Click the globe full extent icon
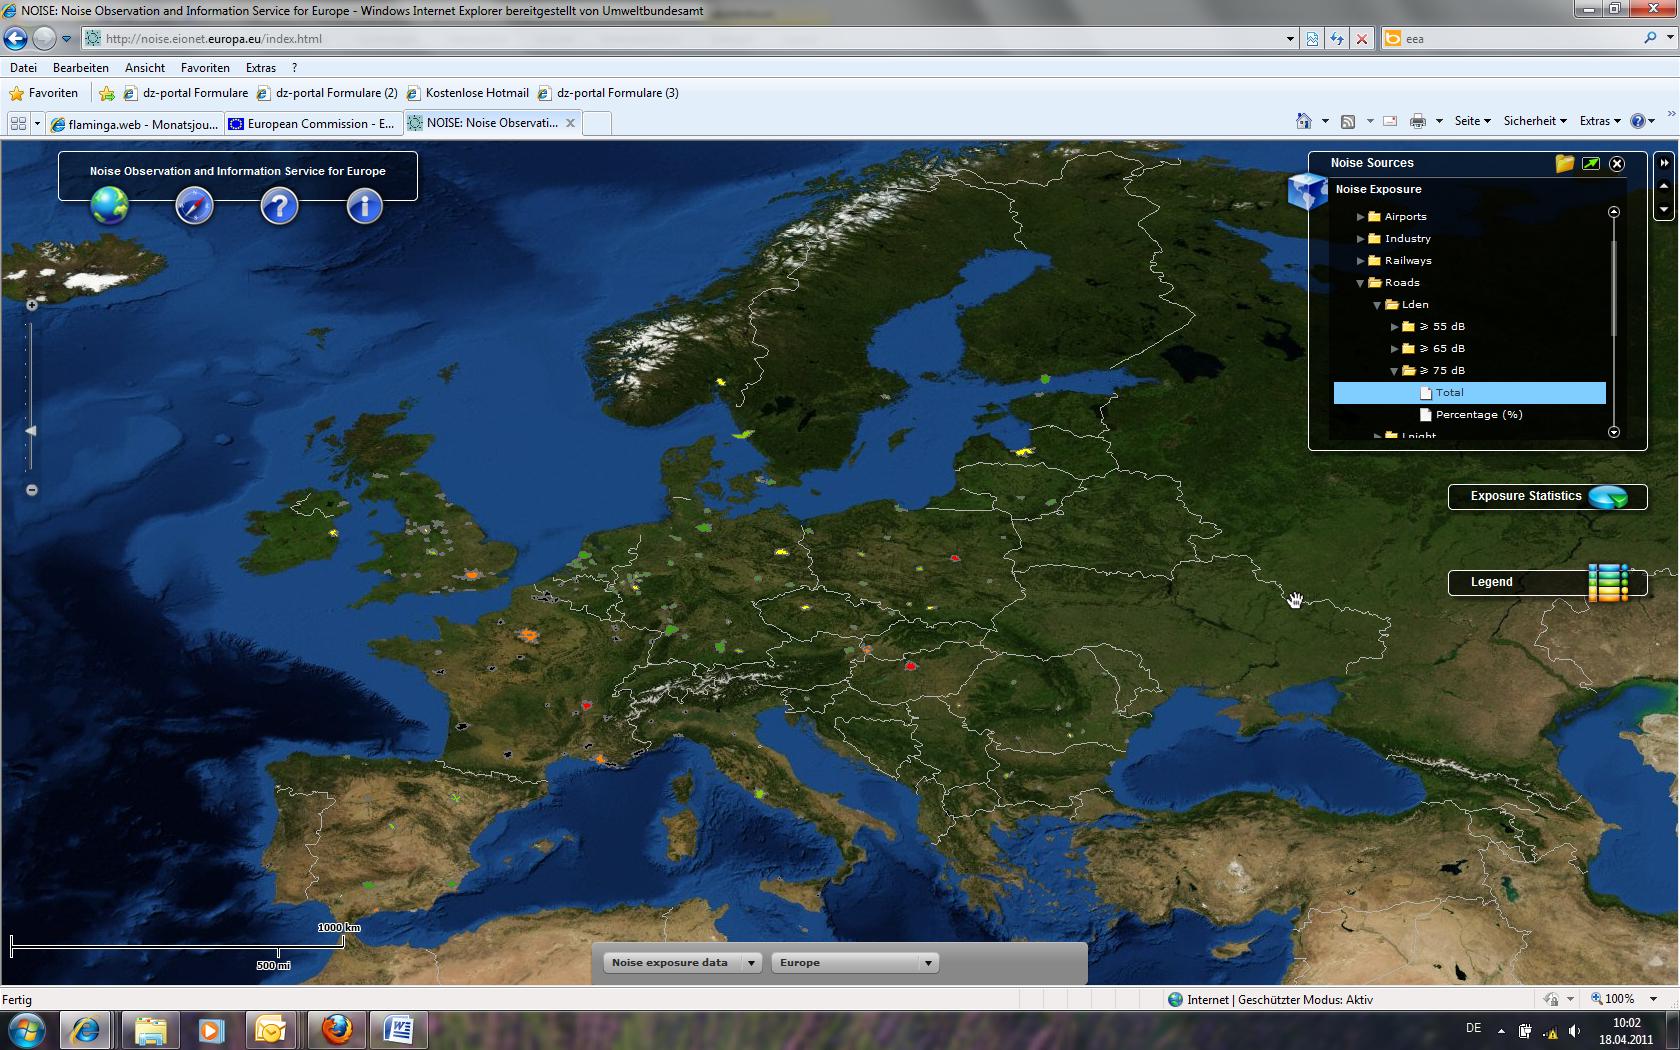The height and width of the screenshot is (1050, 1680). [110, 206]
